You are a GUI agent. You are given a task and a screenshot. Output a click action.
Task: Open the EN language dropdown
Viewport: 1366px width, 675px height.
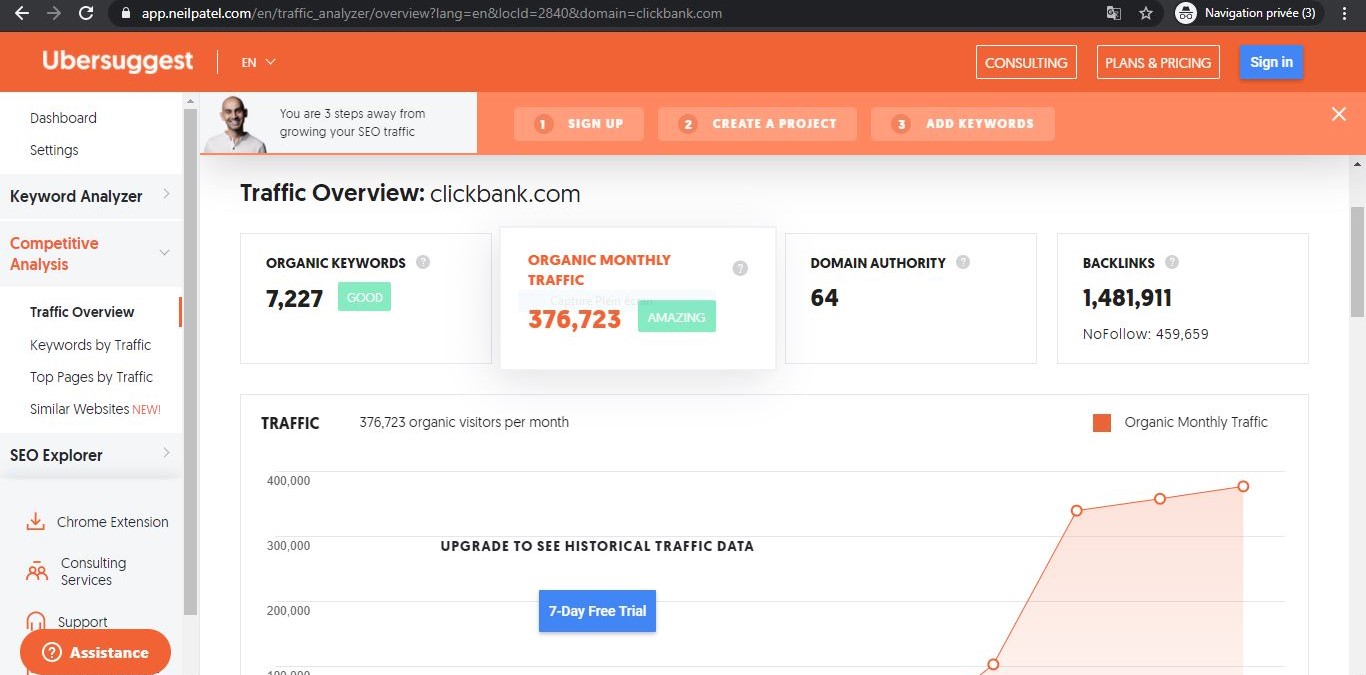point(258,62)
